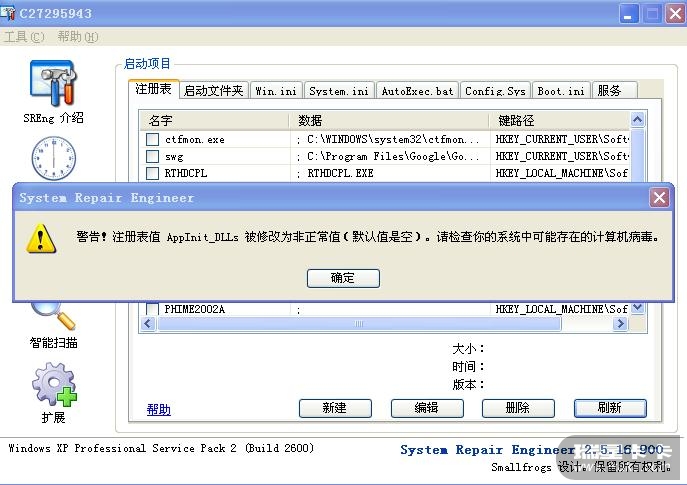Click the app icon in title bar
This screenshot has height=485, width=687.
coord(7,13)
